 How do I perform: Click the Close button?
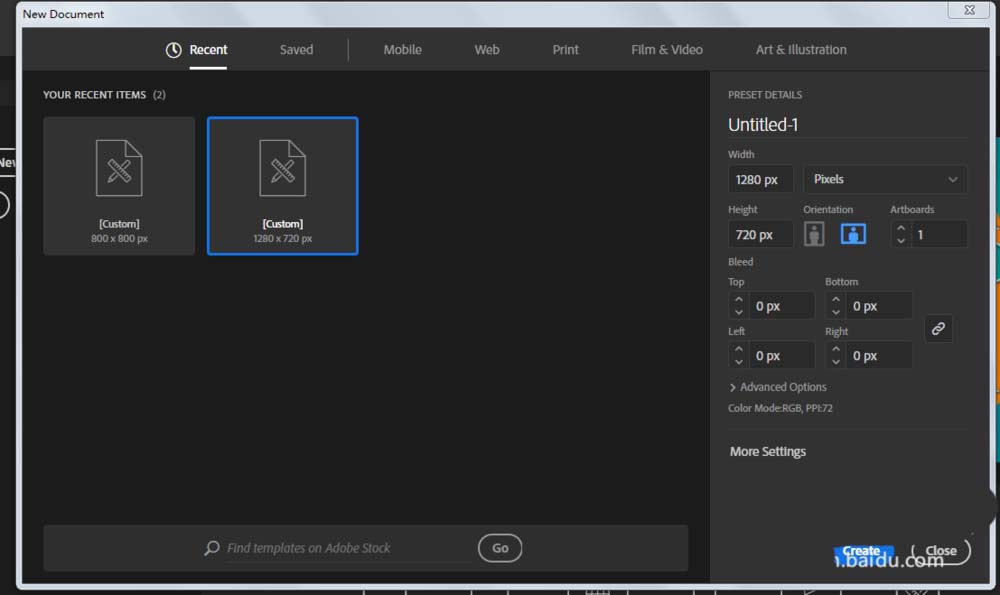coord(941,551)
